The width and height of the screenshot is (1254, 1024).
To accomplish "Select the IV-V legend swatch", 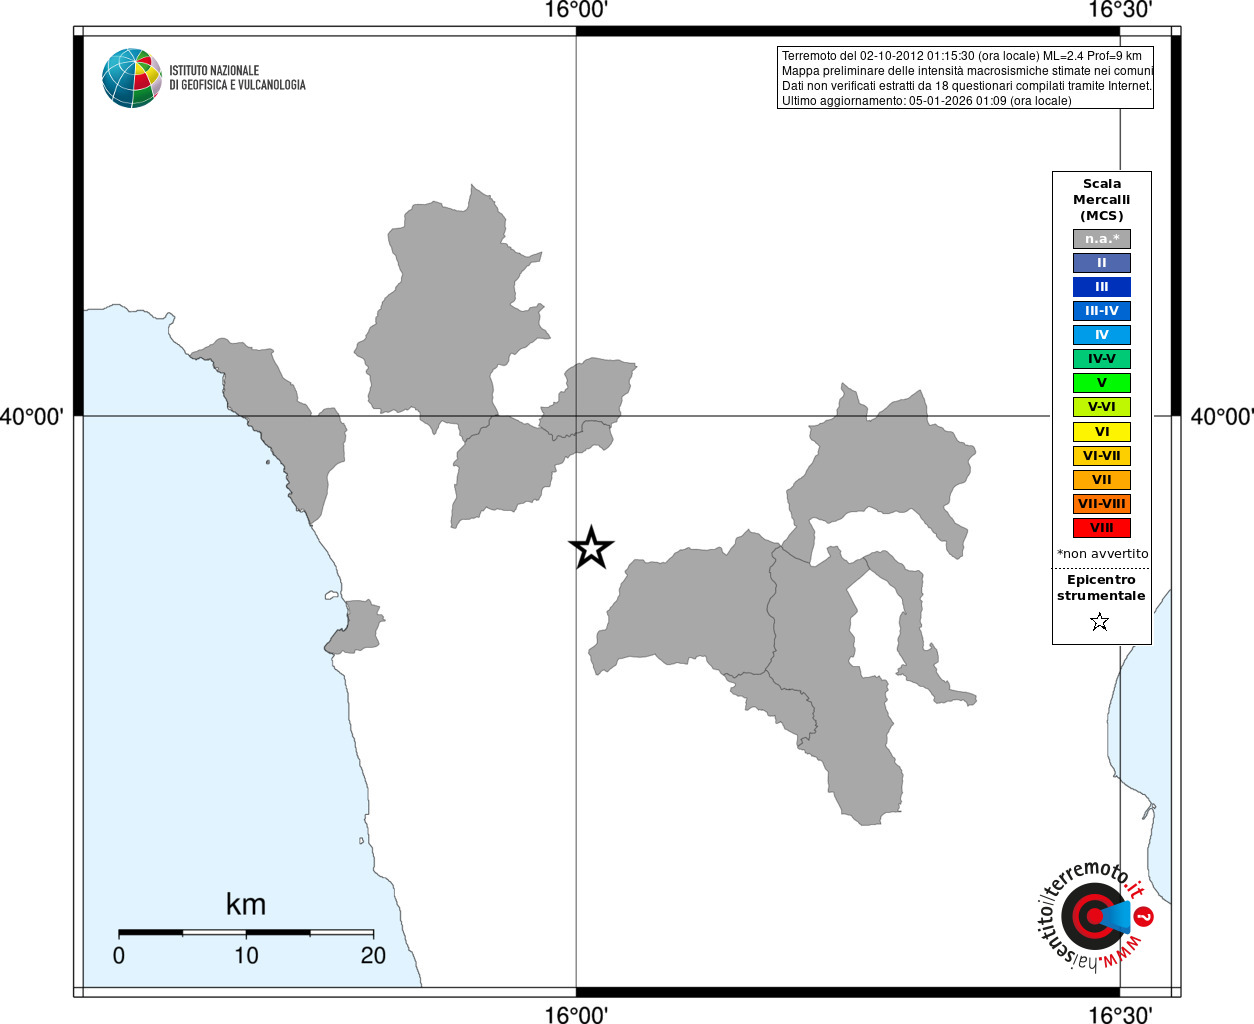I will coord(1102,359).
